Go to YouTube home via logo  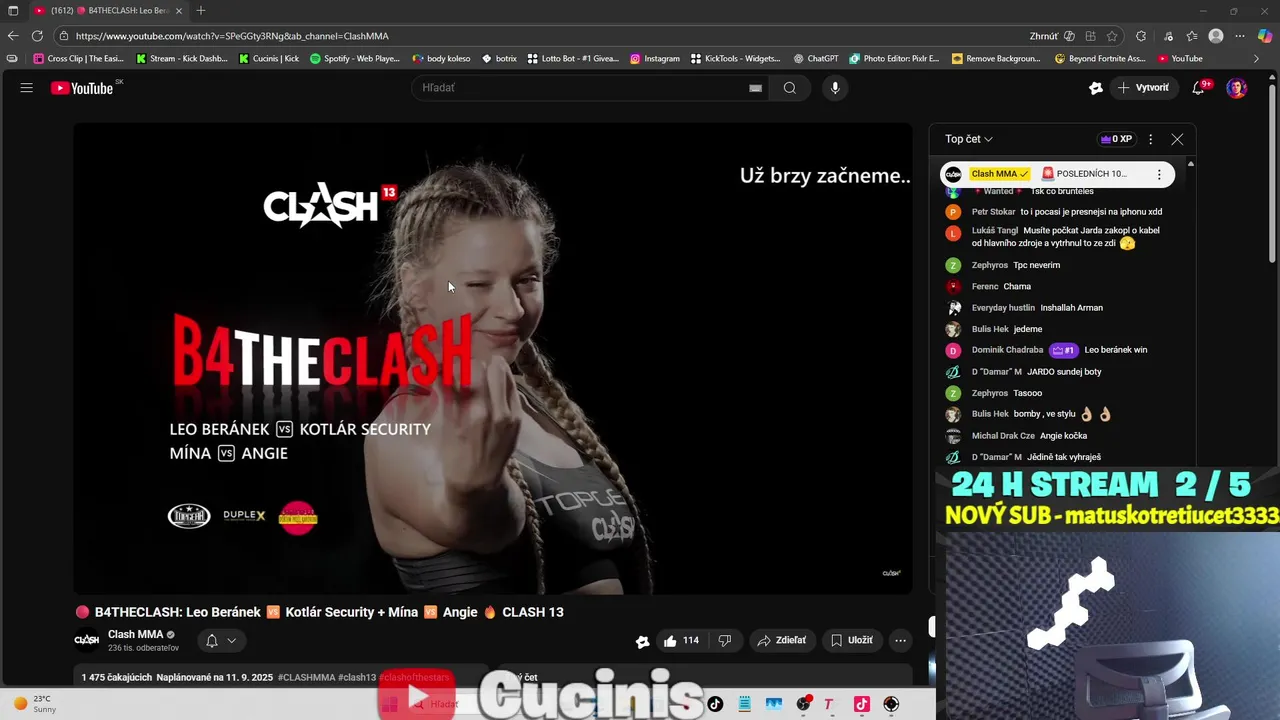83,88
